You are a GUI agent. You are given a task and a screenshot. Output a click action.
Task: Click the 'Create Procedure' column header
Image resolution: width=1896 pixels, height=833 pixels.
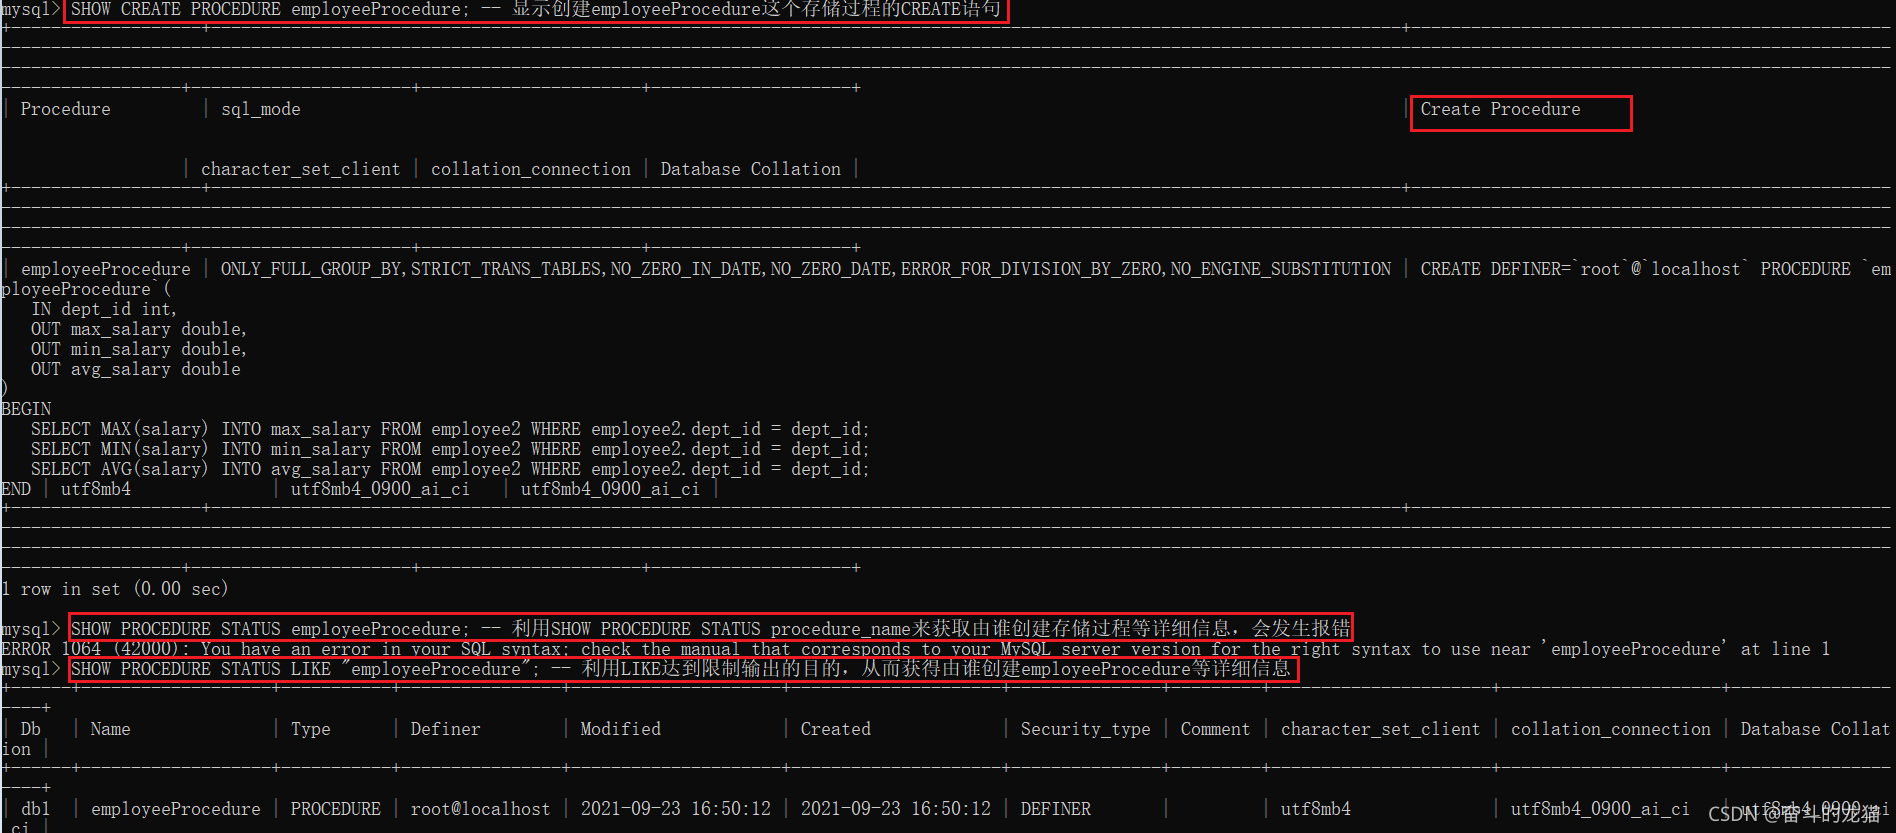(x=1500, y=109)
